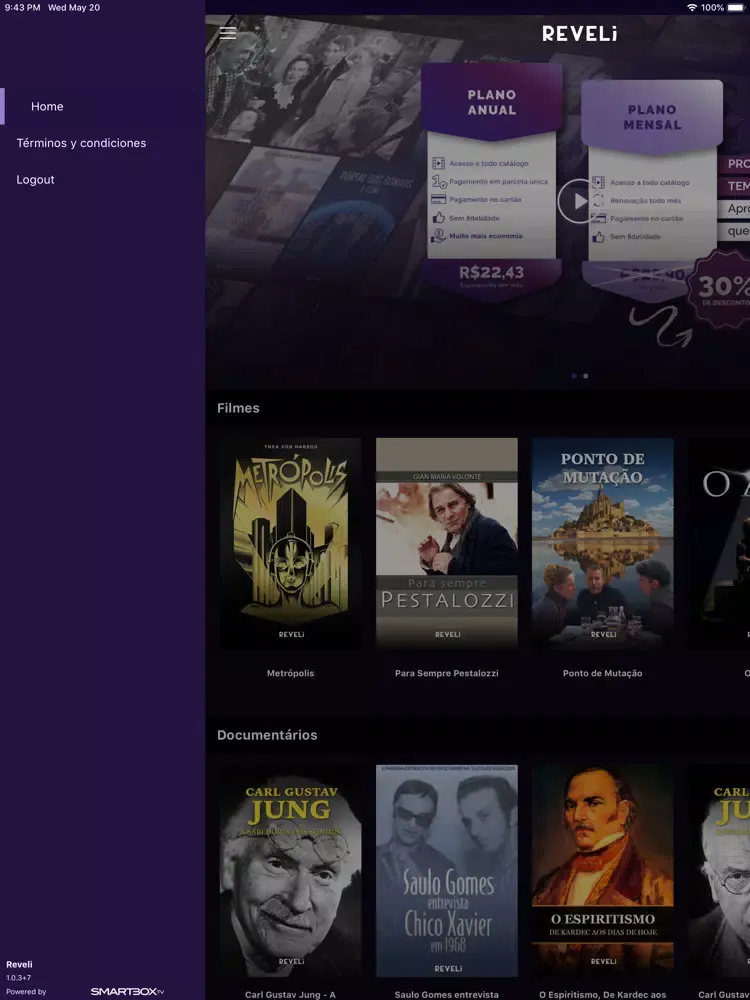The image size is (750, 1000).
Task: Open the Saulo Gomes entrevista Chico Xavier poster
Action: 446,871
